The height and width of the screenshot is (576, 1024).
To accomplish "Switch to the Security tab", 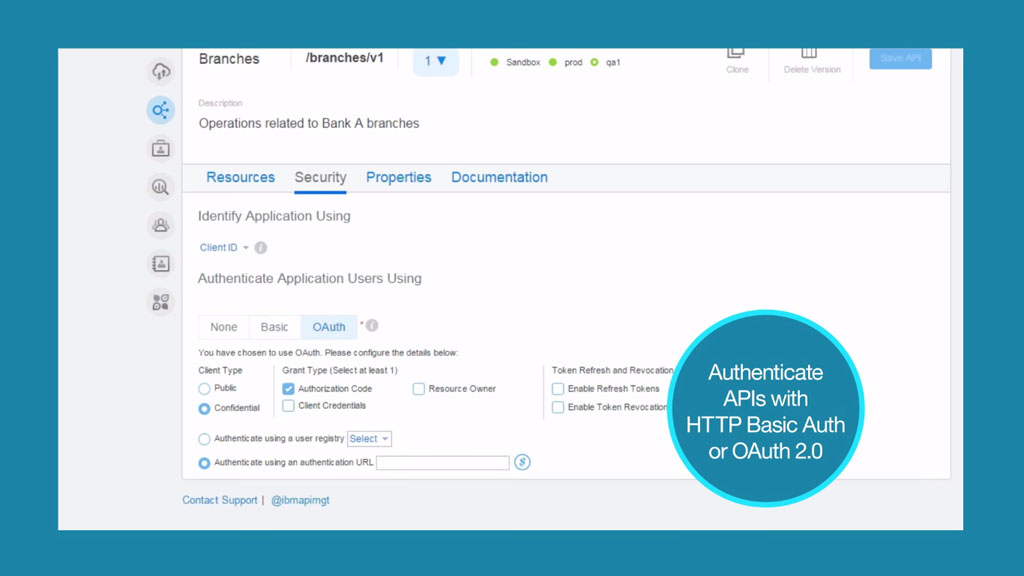I will click(x=320, y=177).
